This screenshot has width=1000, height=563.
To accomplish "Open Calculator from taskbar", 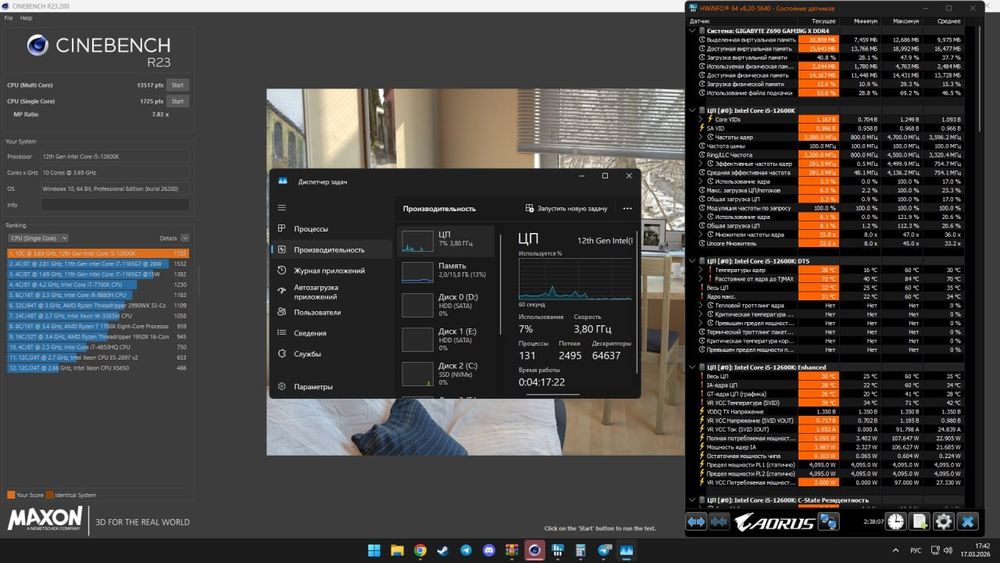I will click(x=580, y=550).
